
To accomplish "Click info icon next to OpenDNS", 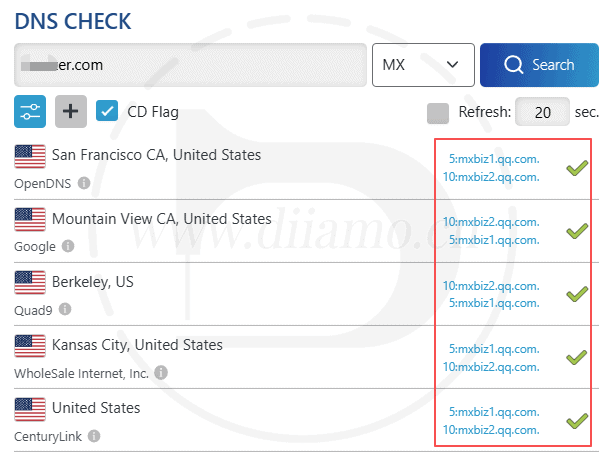I will tap(84, 184).
